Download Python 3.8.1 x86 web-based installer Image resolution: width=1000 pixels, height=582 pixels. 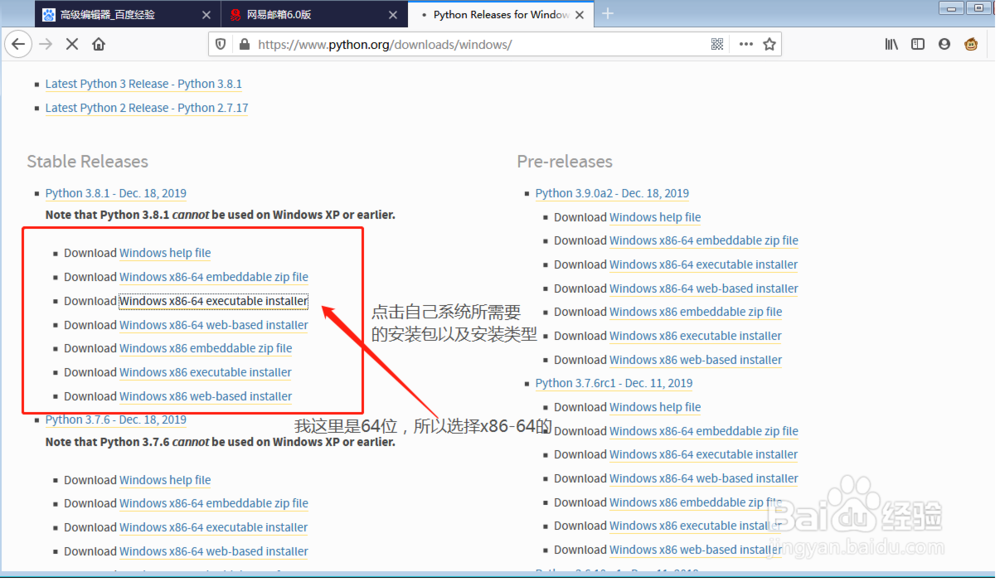point(205,396)
